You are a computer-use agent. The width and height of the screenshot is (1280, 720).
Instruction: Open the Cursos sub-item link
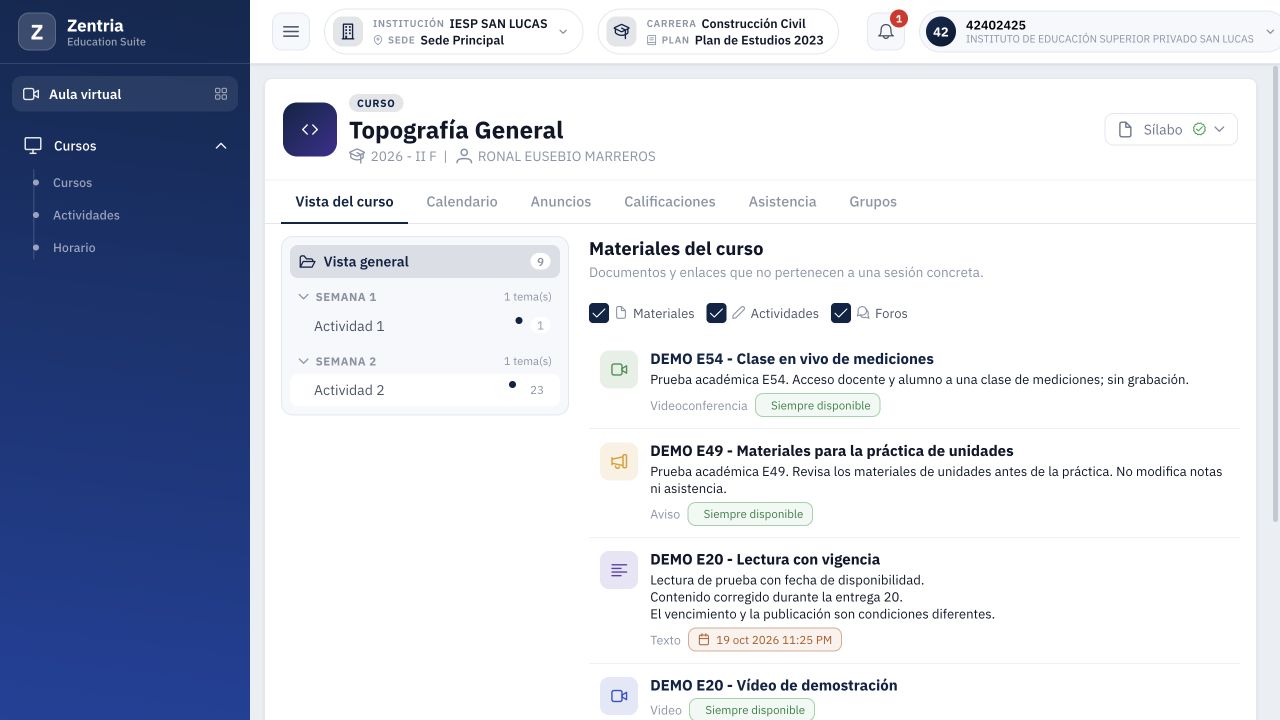click(x=72, y=183)
